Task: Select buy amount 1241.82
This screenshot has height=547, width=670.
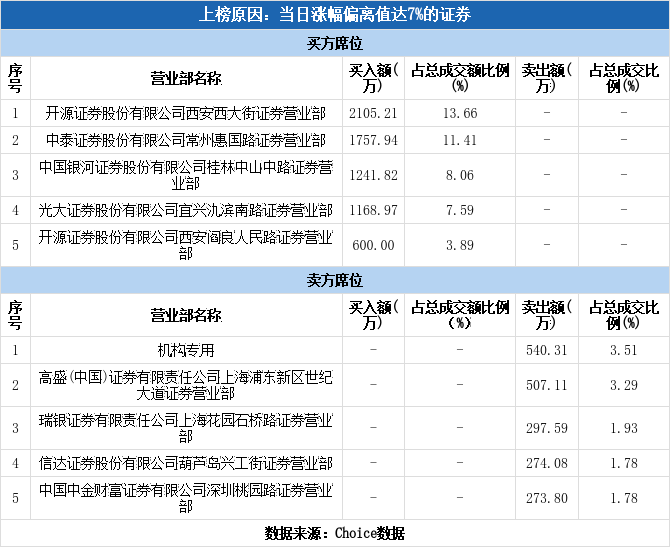Action: (373, 175)
